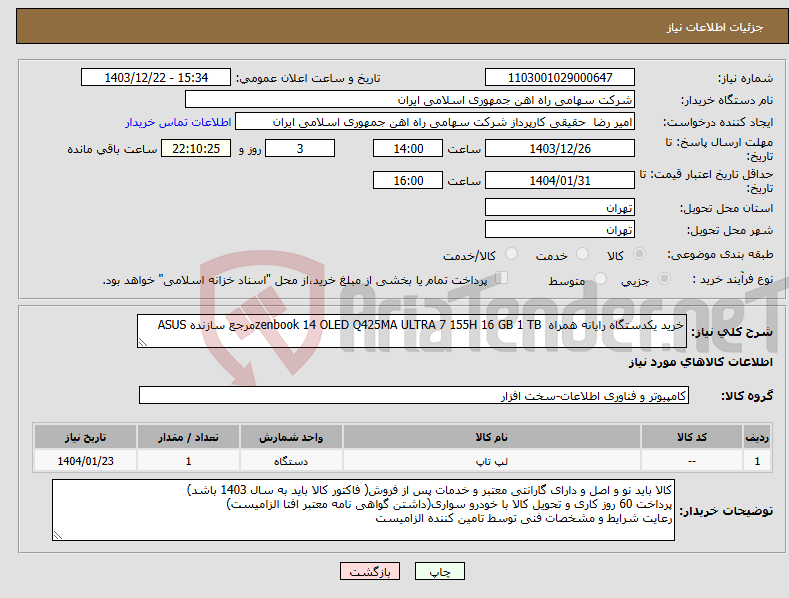Screen dimensions: 789x598
Task: Click the شماره نیاز field 1103001029000647
Action: [x=560, y=78]
